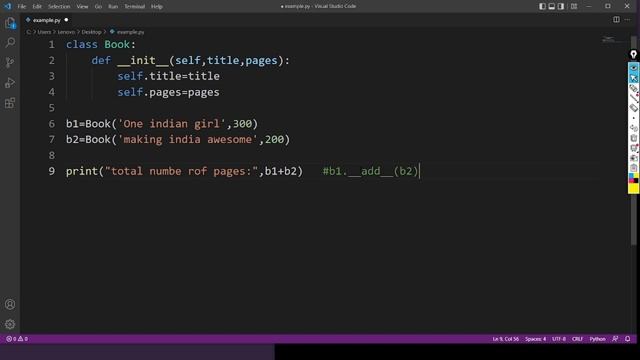Open the Selection menu

59,7
